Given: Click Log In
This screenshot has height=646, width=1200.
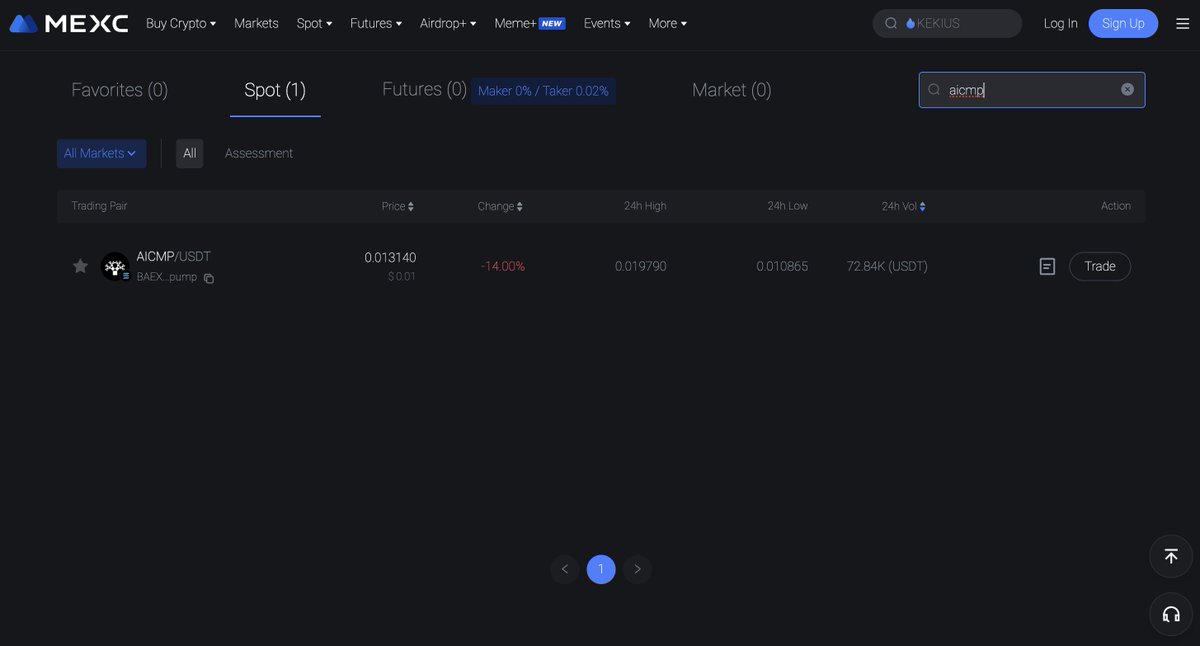Looking at the screenshot, I should click(1061, 23).
